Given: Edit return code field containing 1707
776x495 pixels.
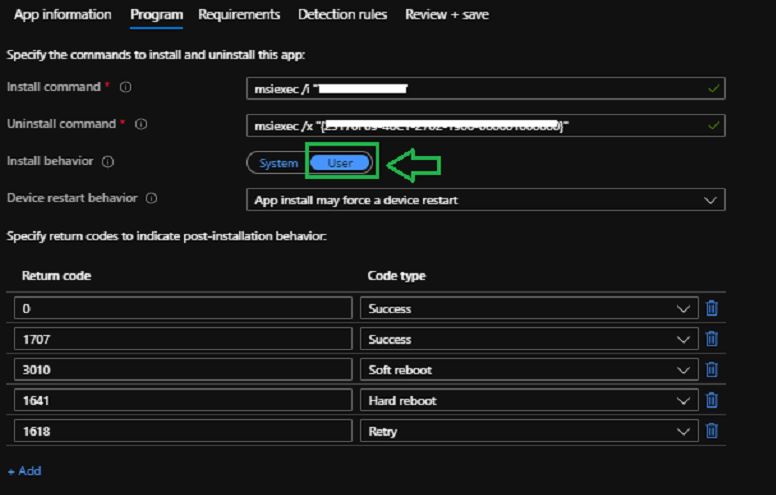Looking at the screenshot, I should coord(183,339).
